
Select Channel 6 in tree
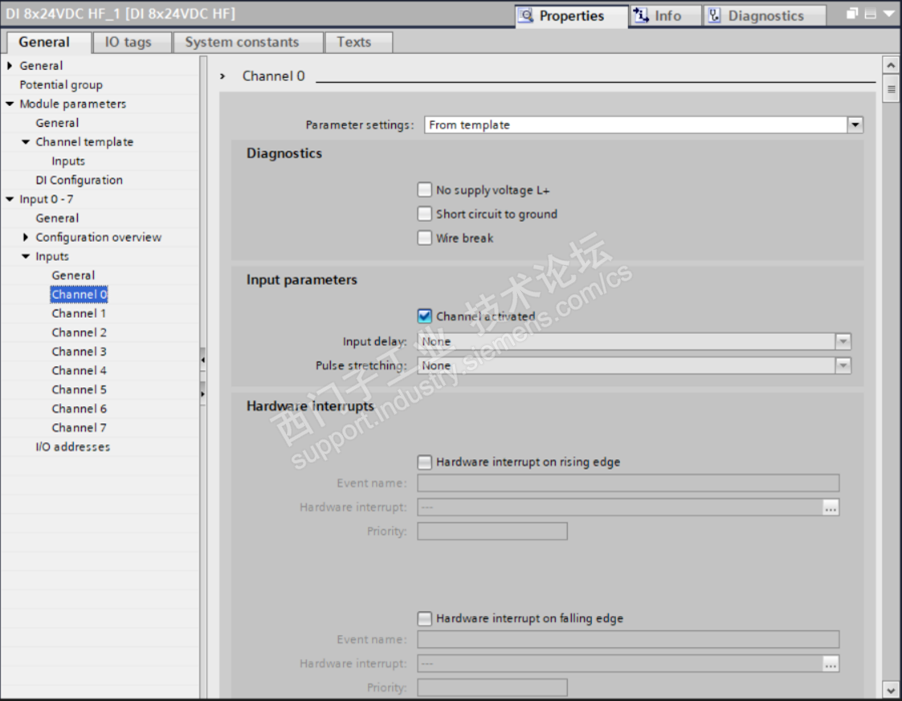(79, 409)
